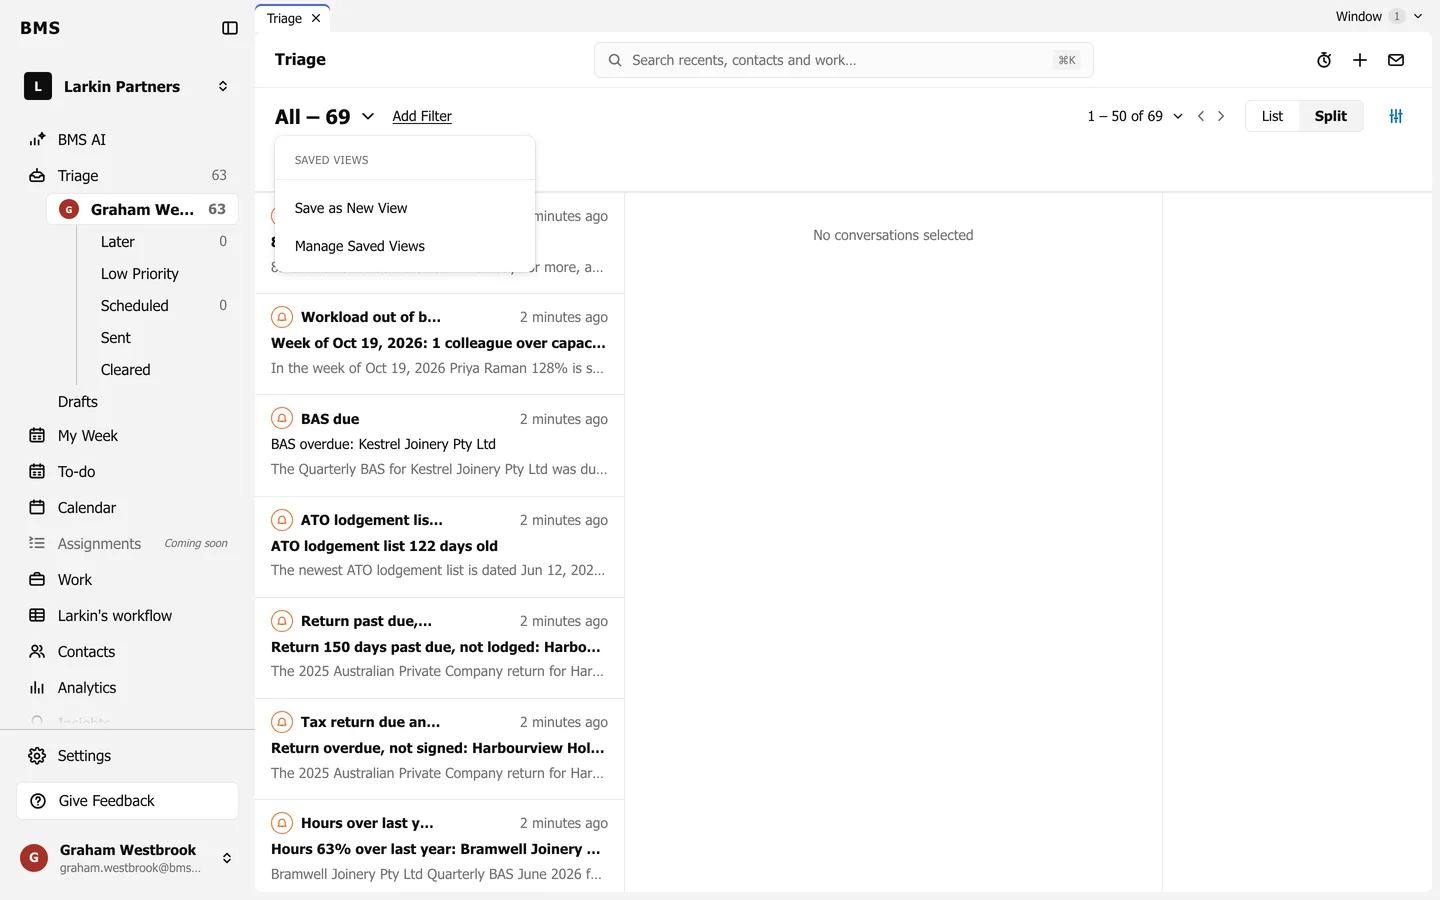
Task: Click the Add Filter link
Action: 422,117
